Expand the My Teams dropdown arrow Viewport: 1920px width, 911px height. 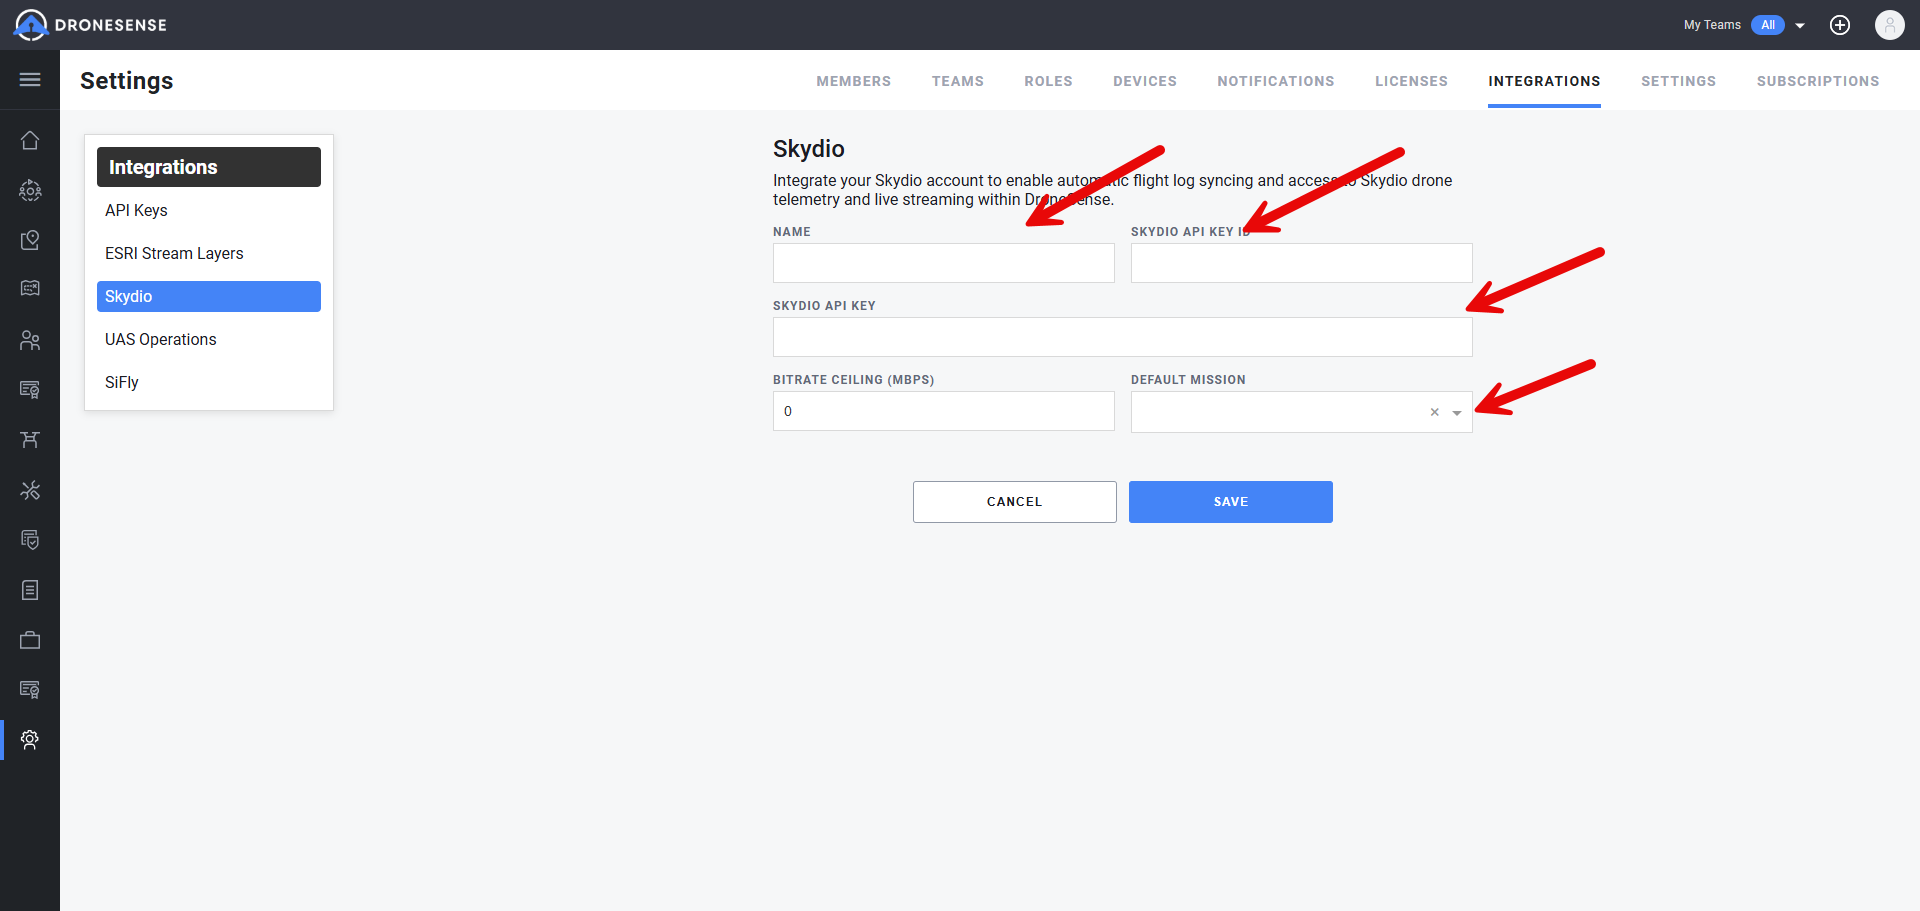click(1800, 26)
